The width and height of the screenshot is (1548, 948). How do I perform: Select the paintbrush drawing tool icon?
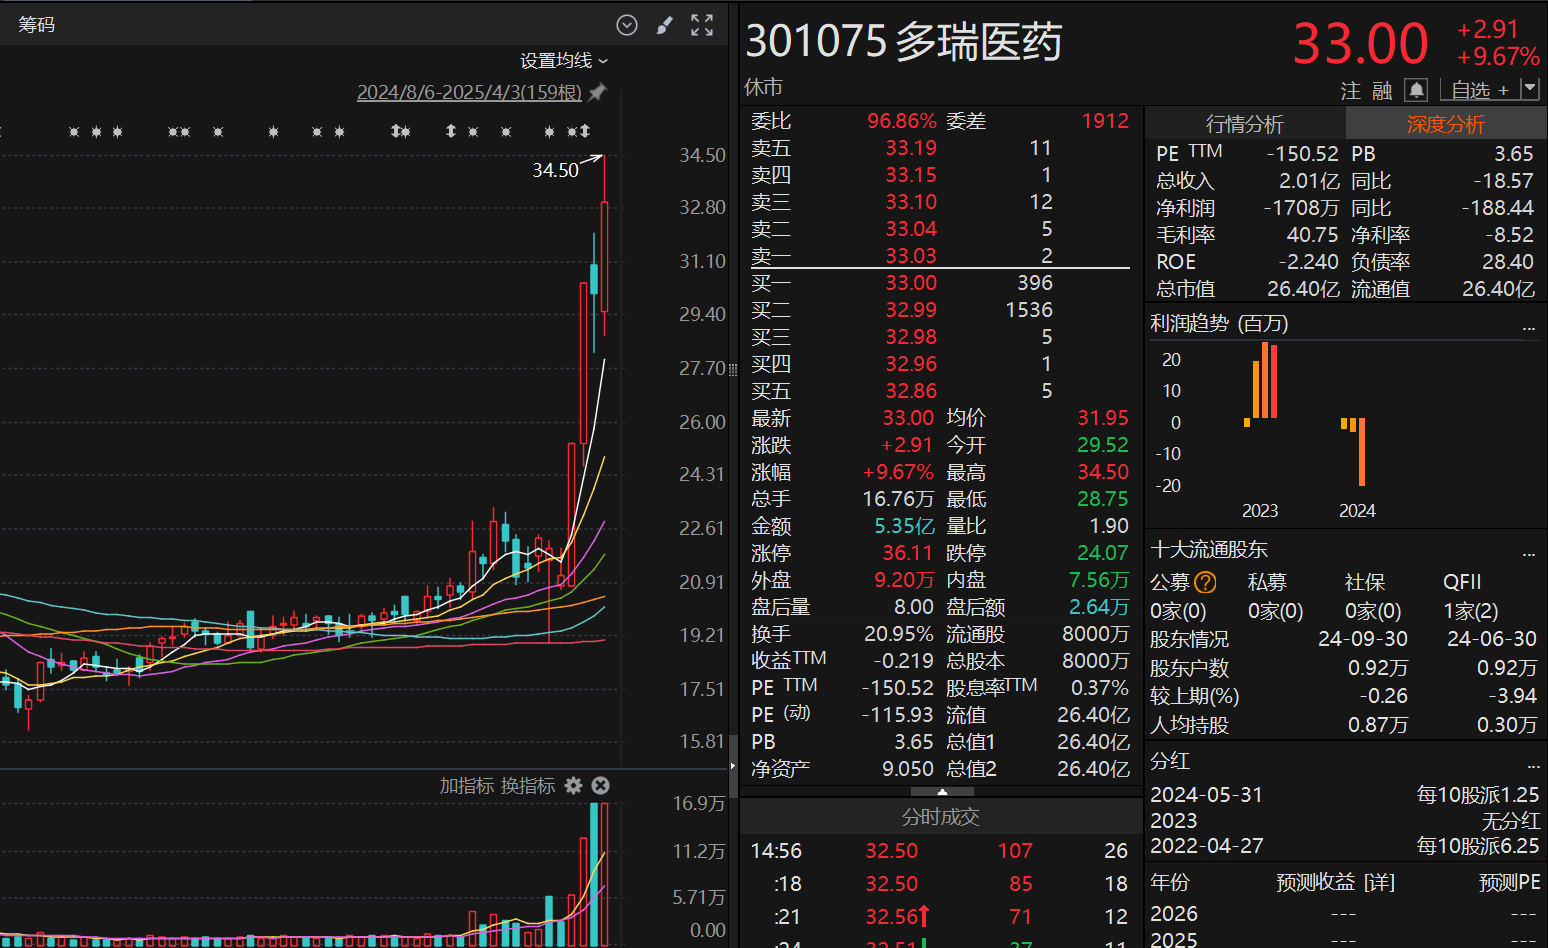tap(664, 25)
